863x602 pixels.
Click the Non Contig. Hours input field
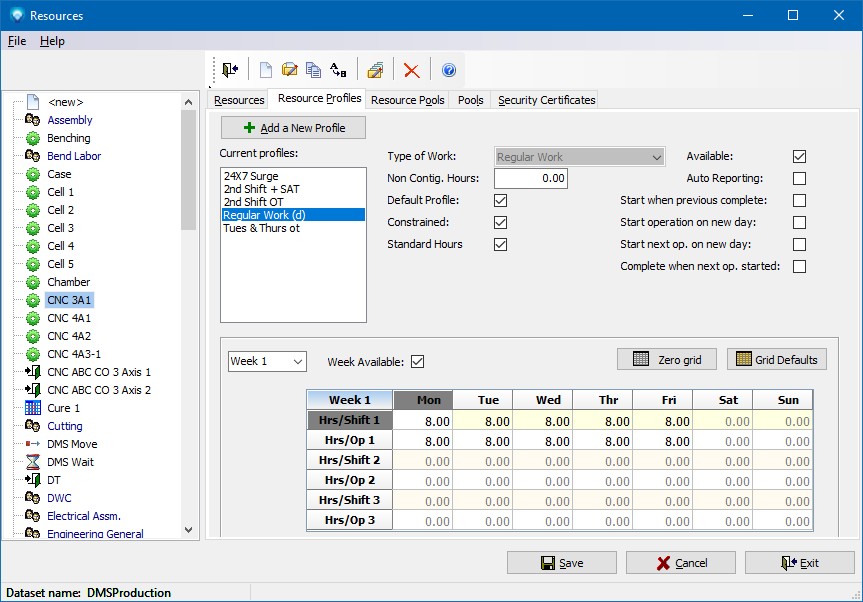[530, 178]
